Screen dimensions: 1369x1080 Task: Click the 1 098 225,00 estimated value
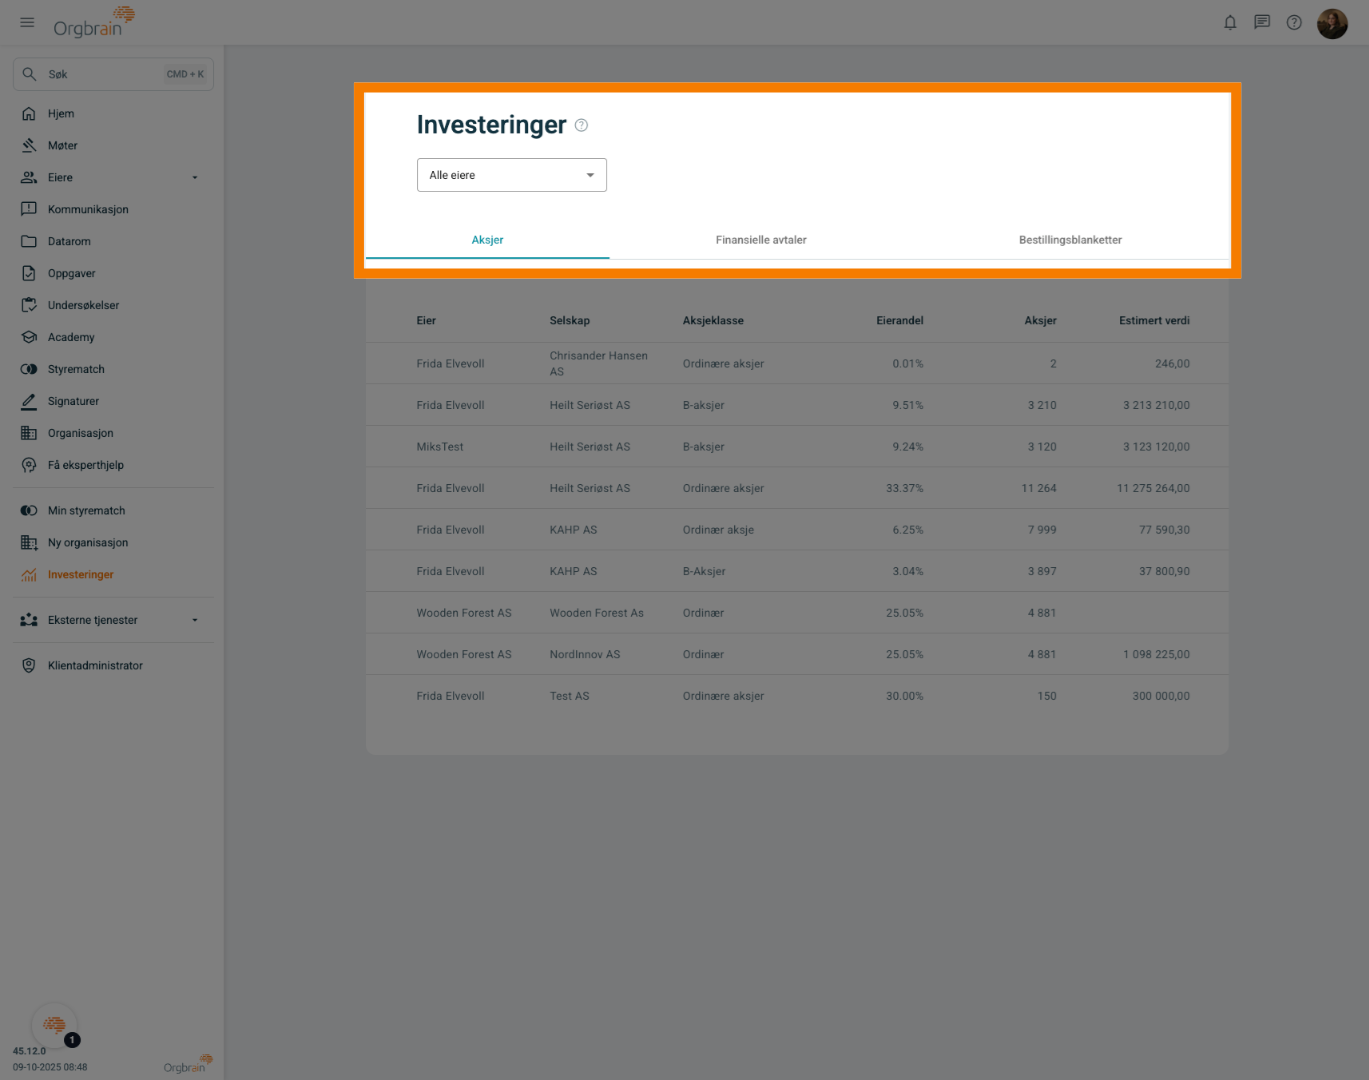(x=1156, y=655)
